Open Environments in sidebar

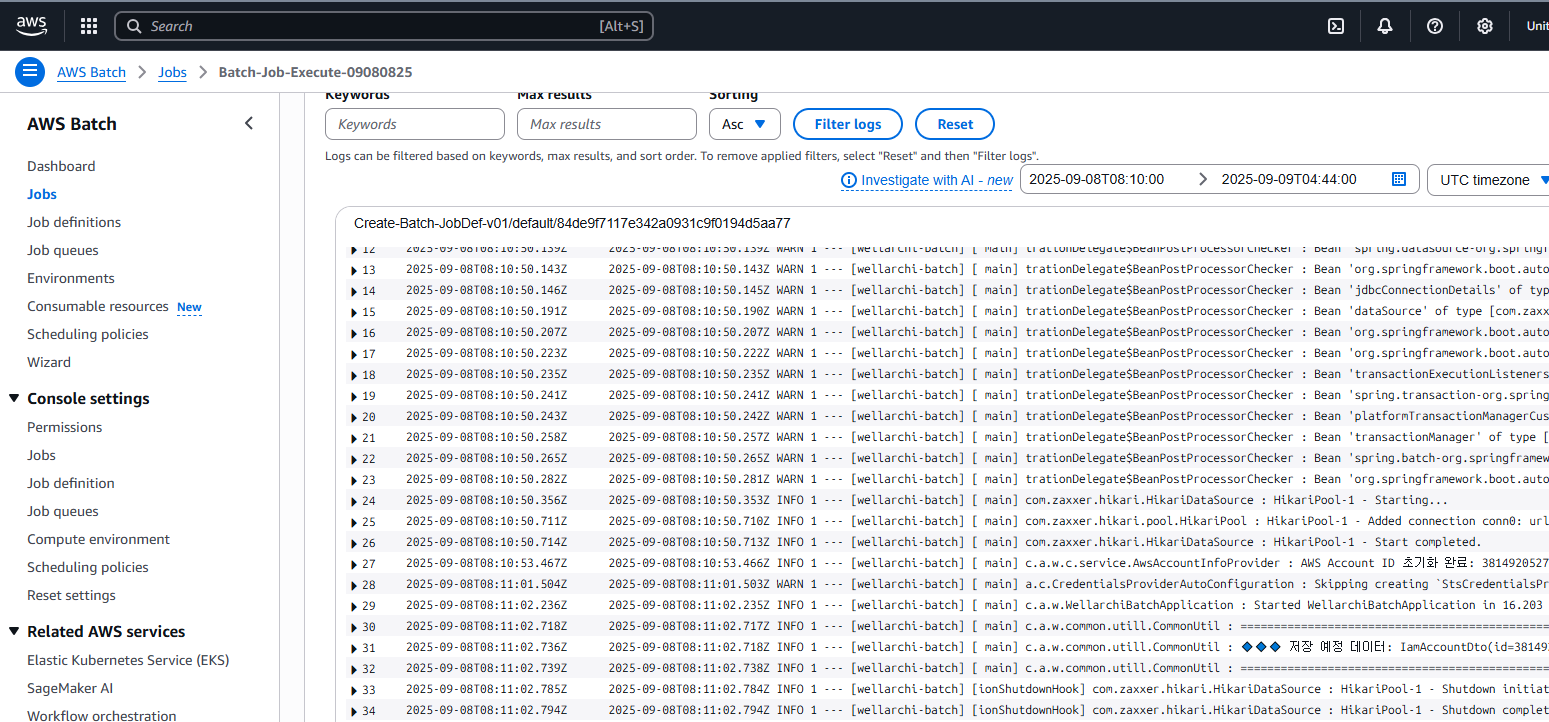[71, 278]
